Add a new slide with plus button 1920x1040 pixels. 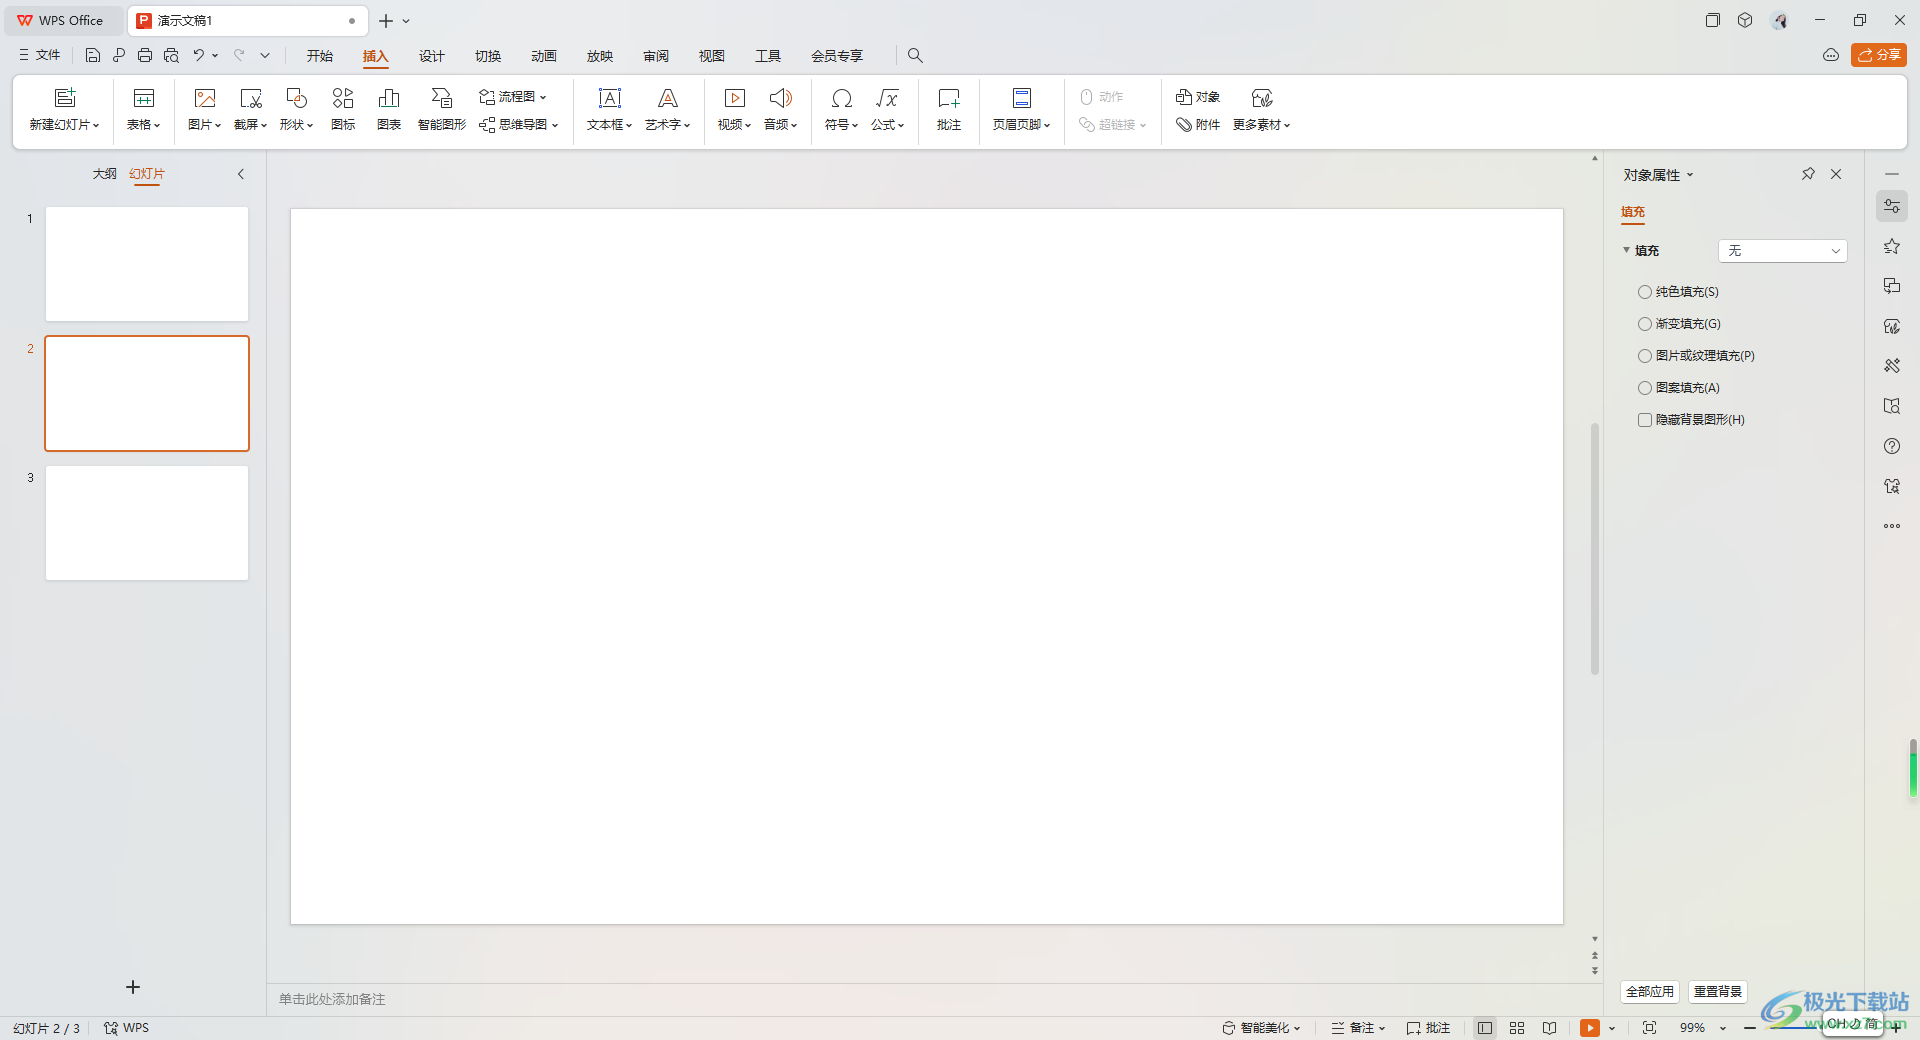(x=133, y=987)
